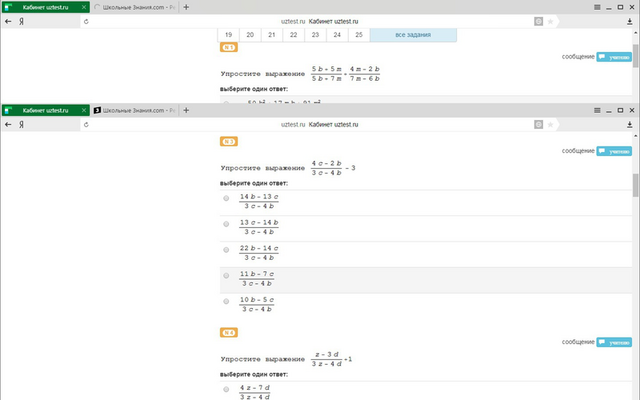This screenshot has width=640, height=400.
Task: Click the Protect icon in bottom address bar
Action: click(538, 124)
